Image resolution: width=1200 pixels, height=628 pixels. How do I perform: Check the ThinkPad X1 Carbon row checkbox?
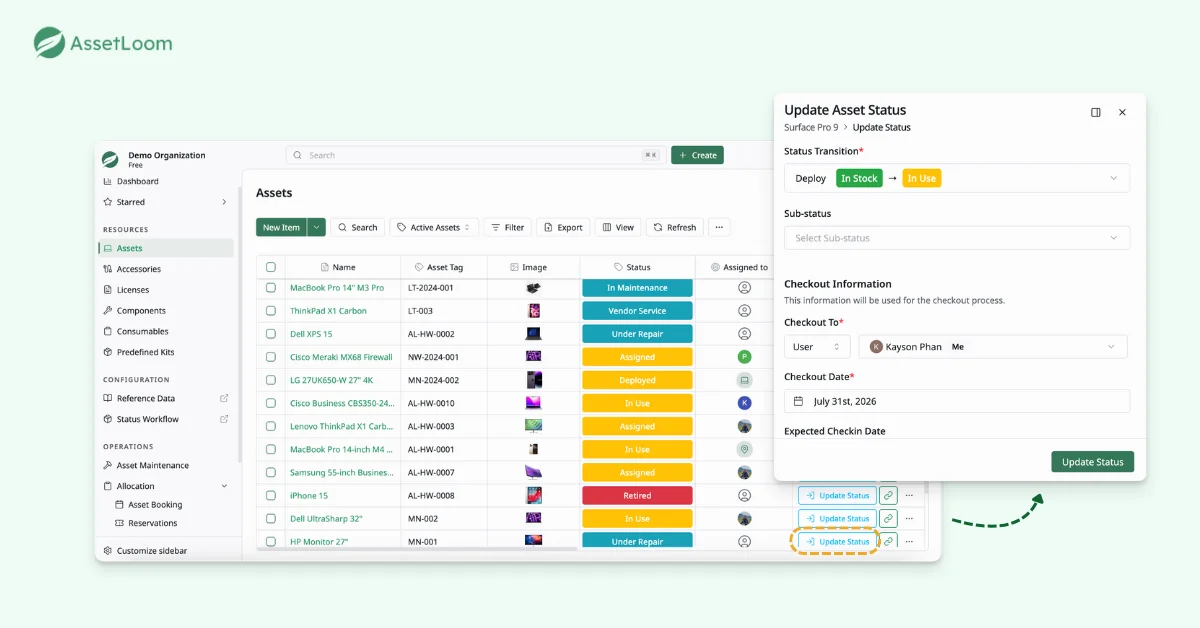271,311
